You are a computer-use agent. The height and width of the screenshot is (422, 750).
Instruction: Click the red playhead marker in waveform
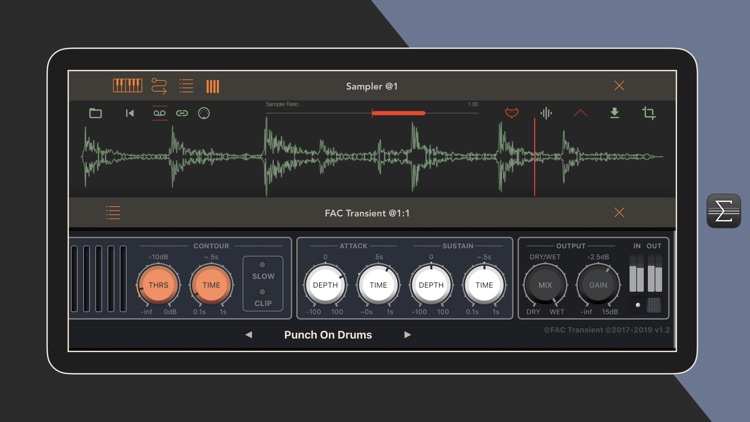tap(535, 157)
